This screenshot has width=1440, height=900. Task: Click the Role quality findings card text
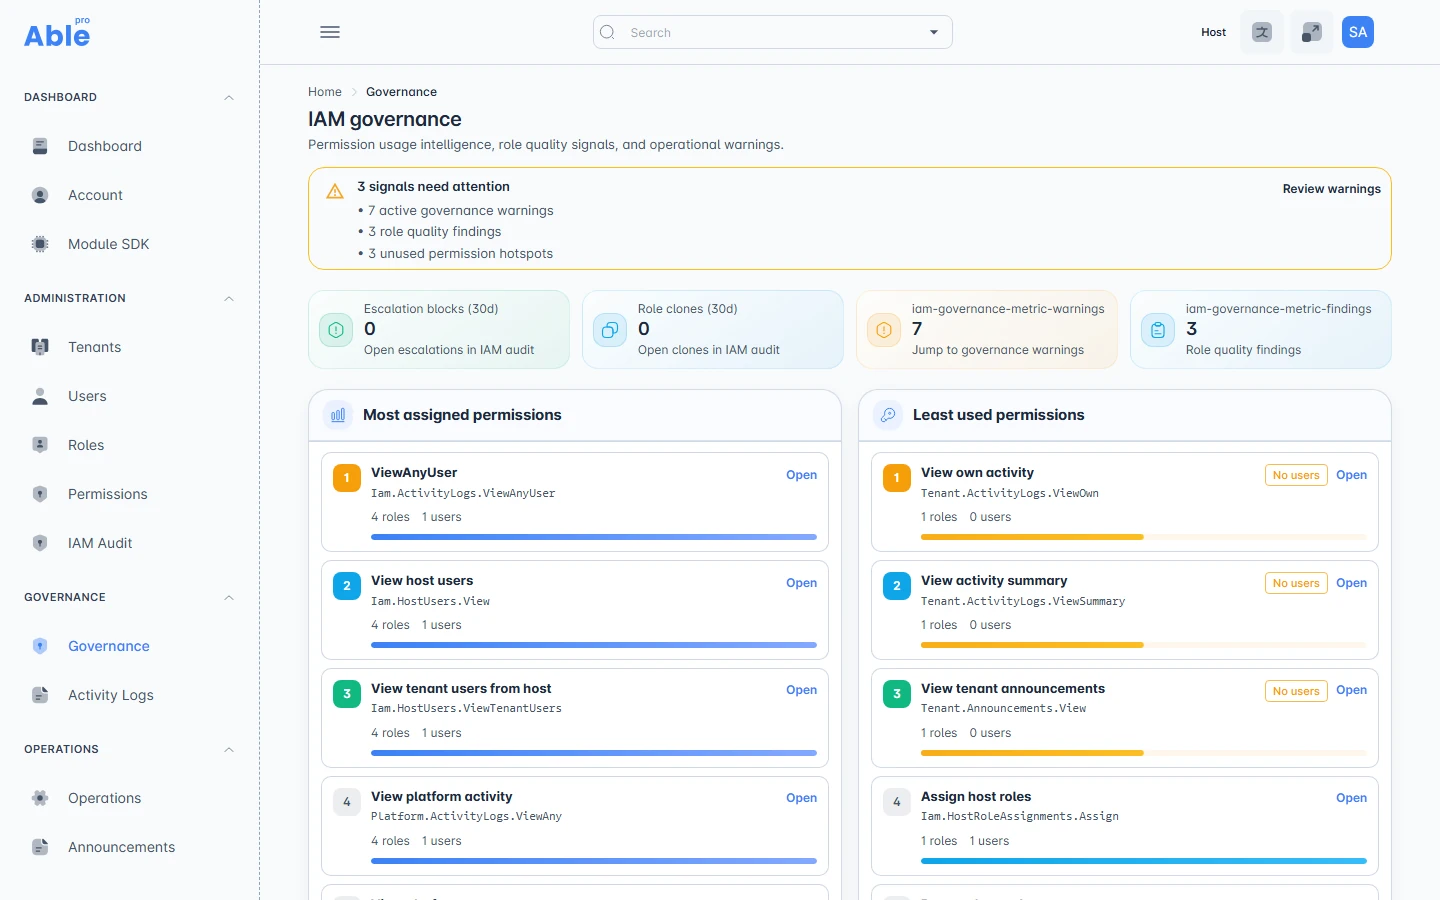coord(1243,350)
